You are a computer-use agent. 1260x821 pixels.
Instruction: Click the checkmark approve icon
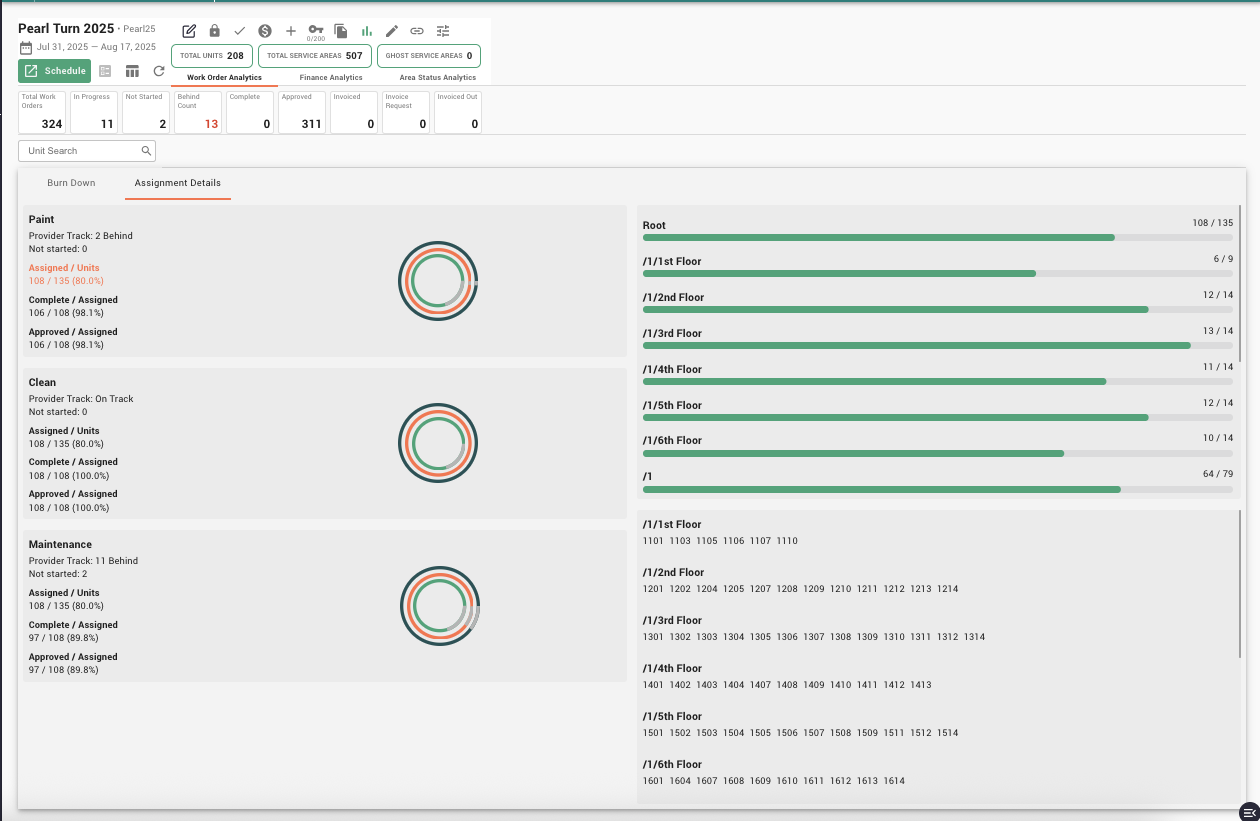click(239, 31)
